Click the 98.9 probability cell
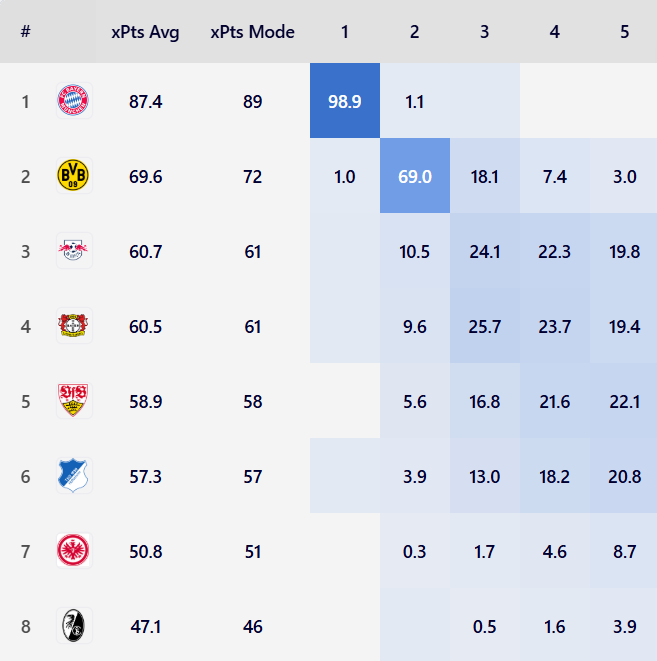Image resolution: width=657 pixels, height=661 pixels. click(x=345, y=101)
